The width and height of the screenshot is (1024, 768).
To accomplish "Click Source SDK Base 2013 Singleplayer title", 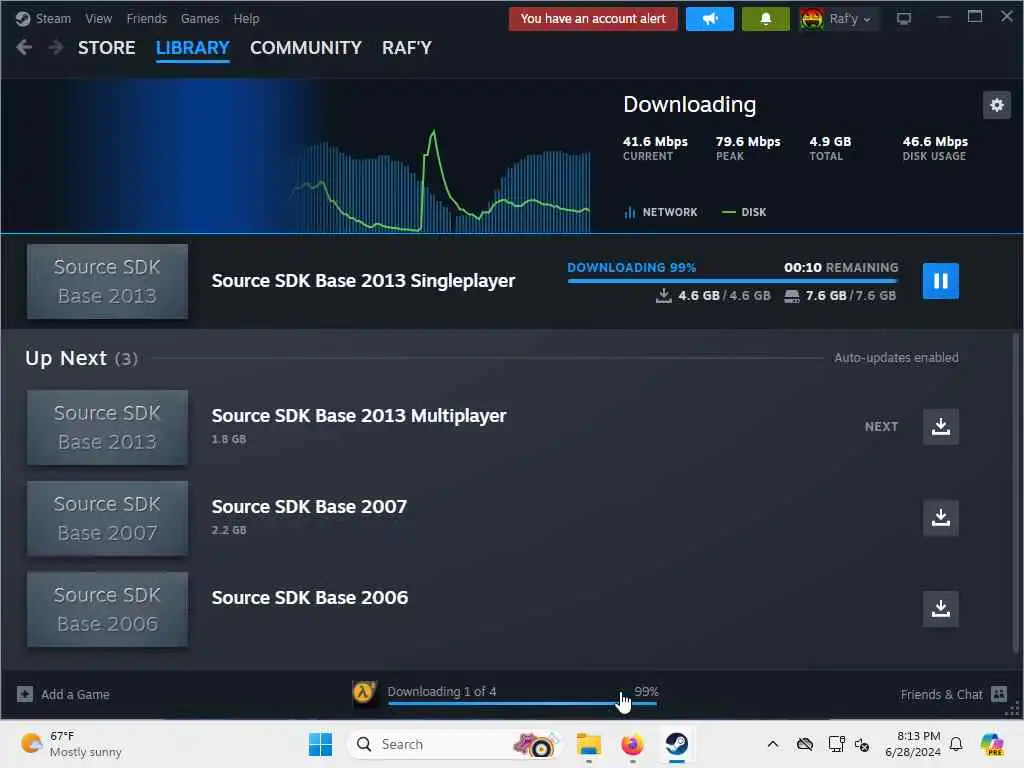I will [363, 280].
